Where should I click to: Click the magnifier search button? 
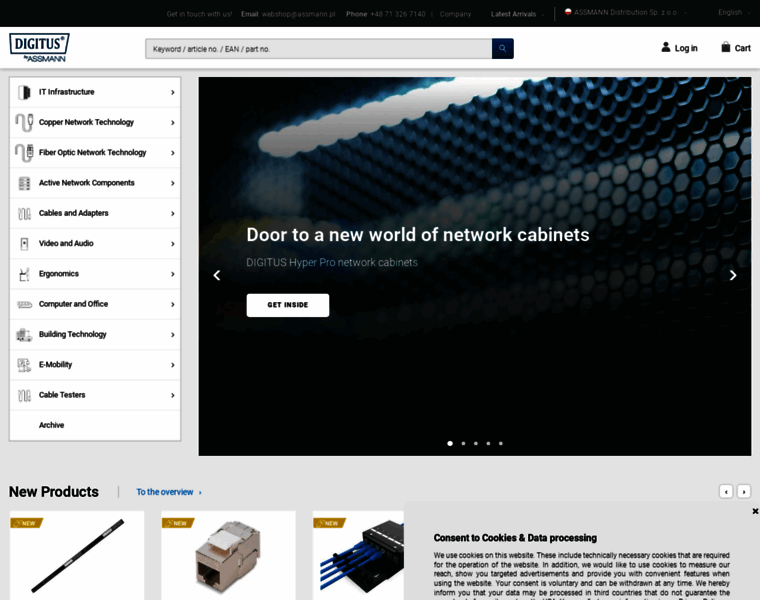tap(503, 48)
